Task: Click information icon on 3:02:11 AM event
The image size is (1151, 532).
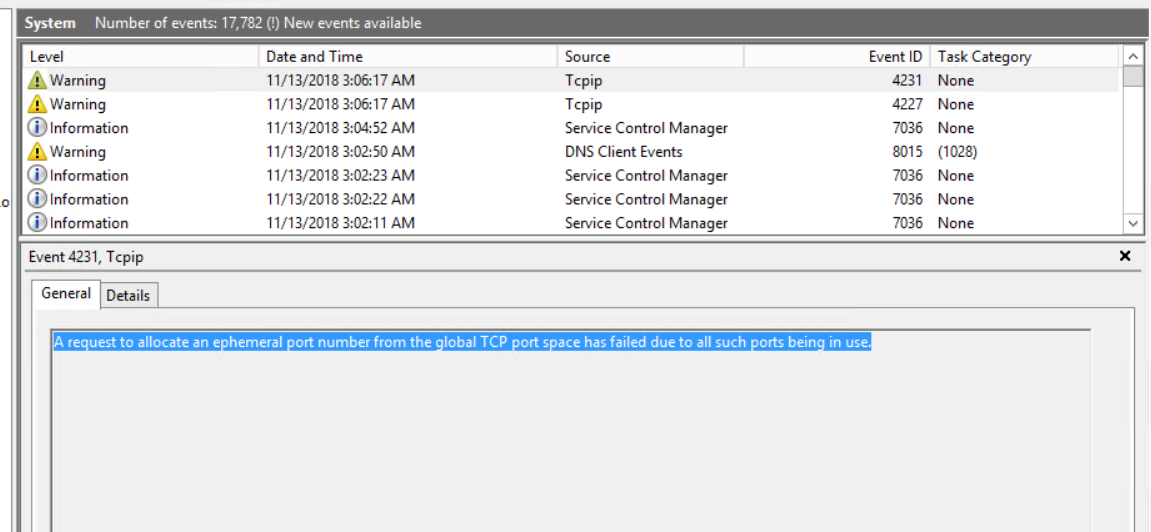Action: point(38,223)
